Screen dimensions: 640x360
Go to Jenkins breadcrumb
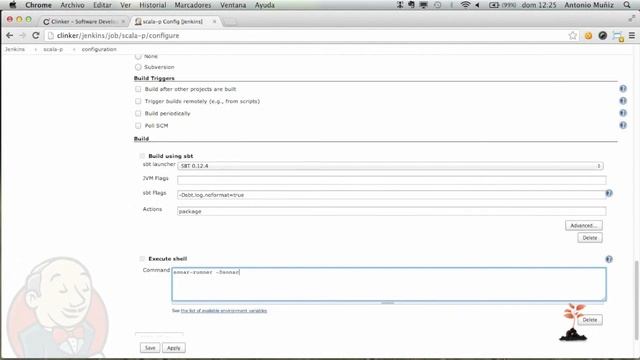(x=15, y=49)
